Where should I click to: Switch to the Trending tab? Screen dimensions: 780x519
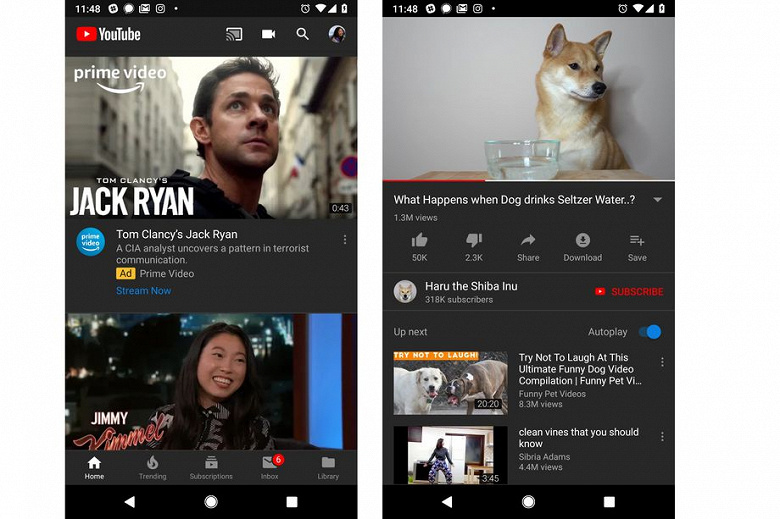(152, 468)
